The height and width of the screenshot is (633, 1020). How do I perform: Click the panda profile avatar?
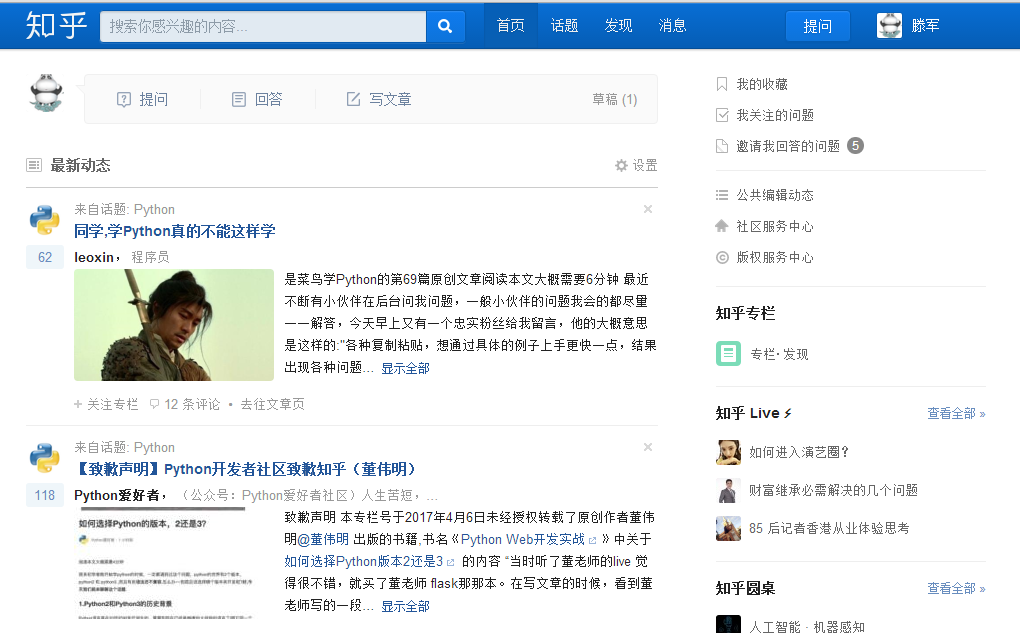[47, 94]
